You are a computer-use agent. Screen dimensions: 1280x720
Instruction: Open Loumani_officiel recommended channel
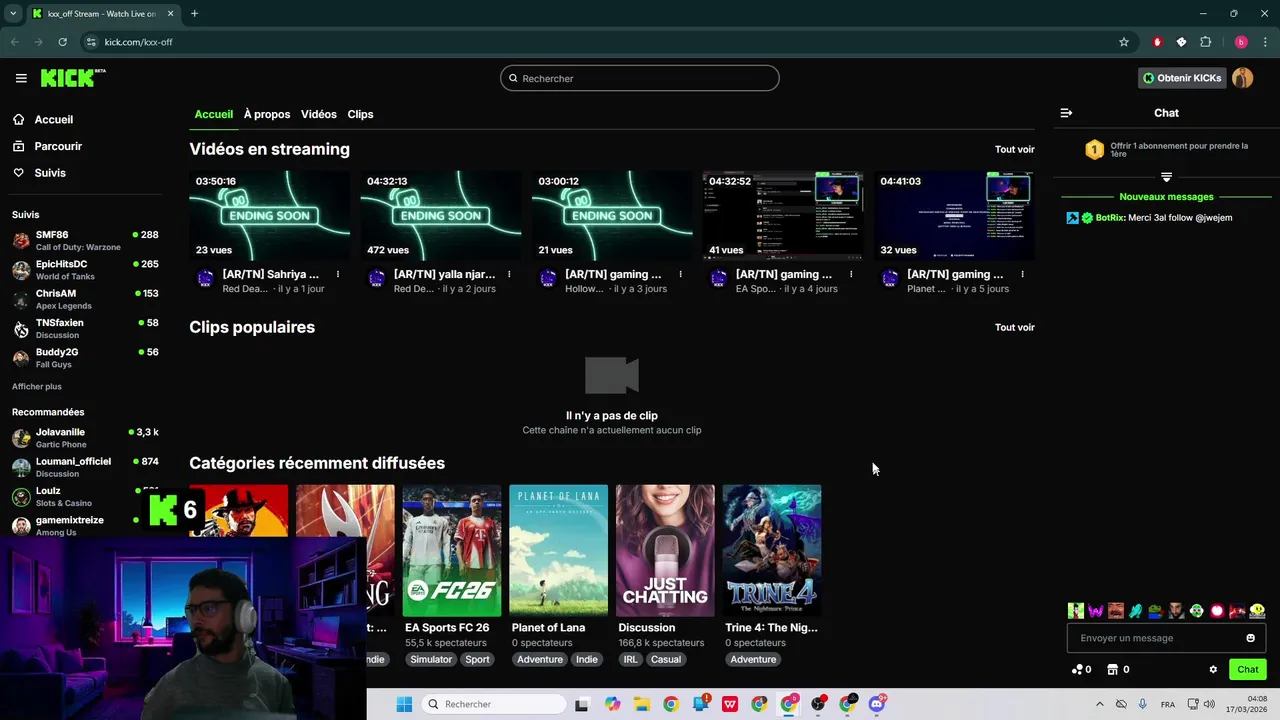(85, 467)
